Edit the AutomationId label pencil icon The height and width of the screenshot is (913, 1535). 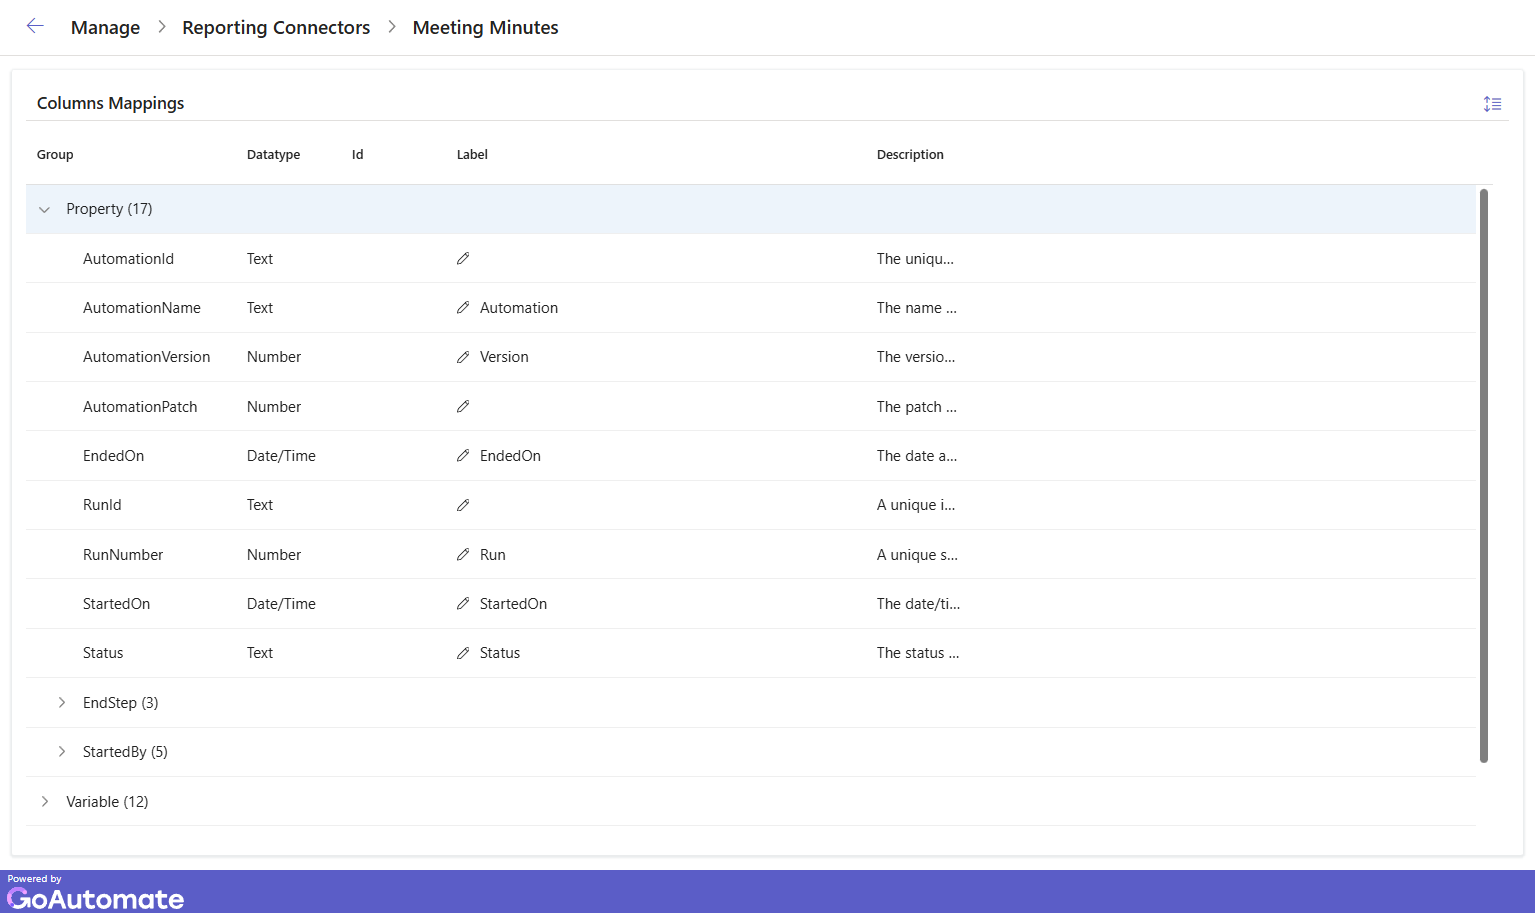[x=463, y=259]
